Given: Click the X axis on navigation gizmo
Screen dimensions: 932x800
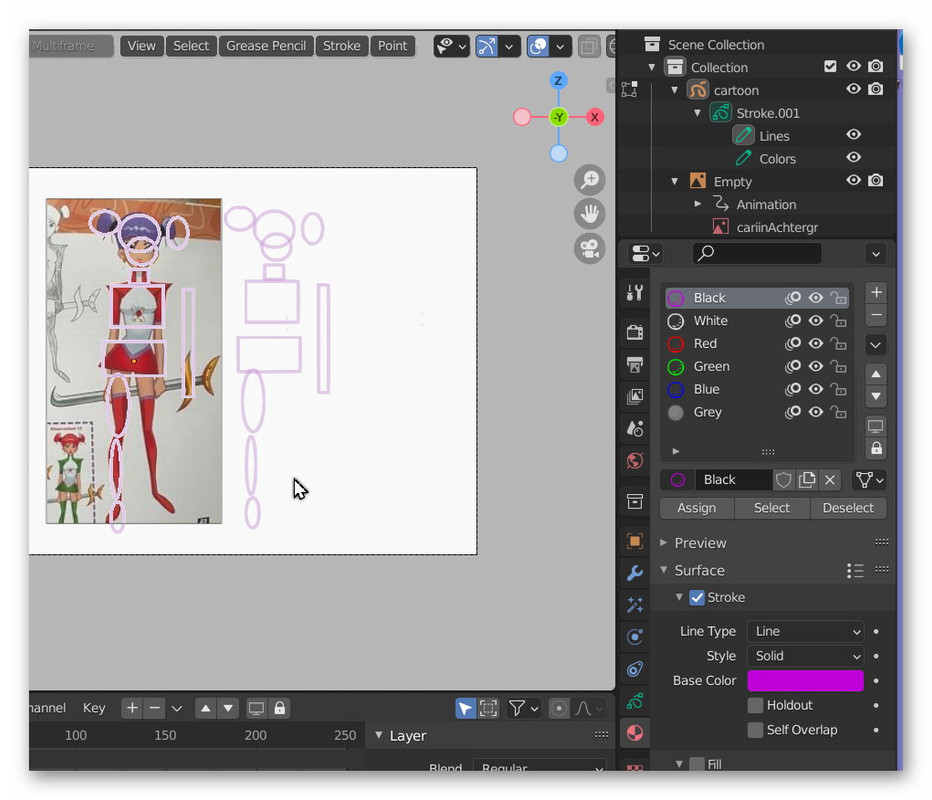Looking at the screenshot, I should [x=594, y=117].
